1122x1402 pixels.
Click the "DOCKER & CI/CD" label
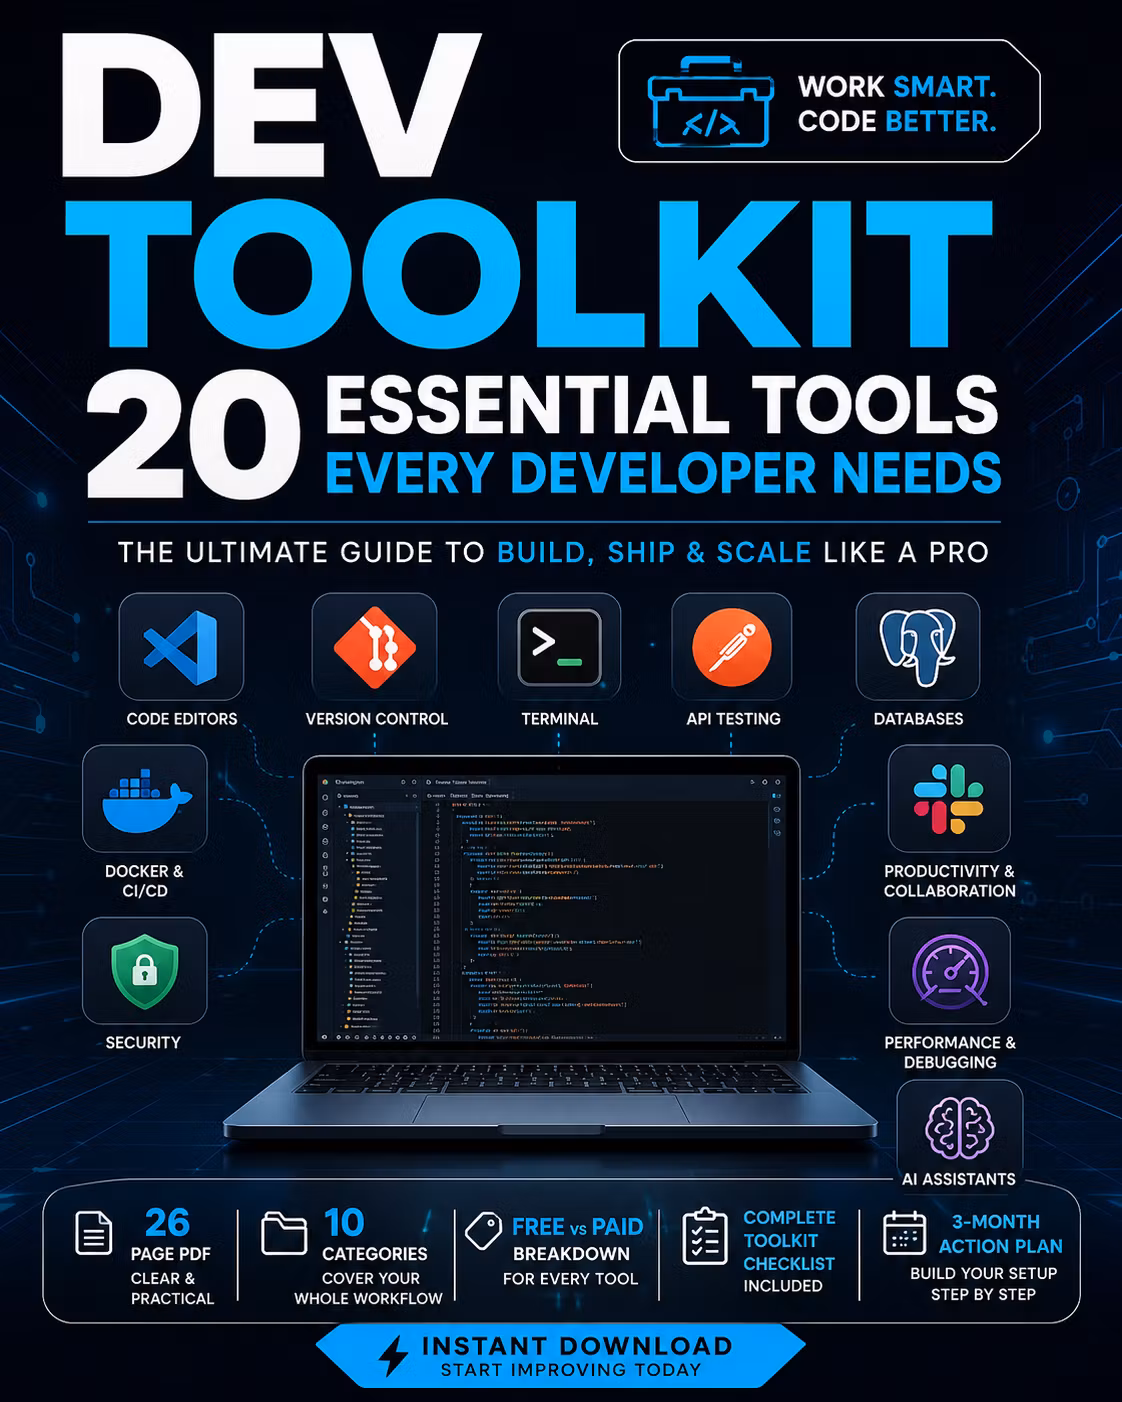[145, 881]
